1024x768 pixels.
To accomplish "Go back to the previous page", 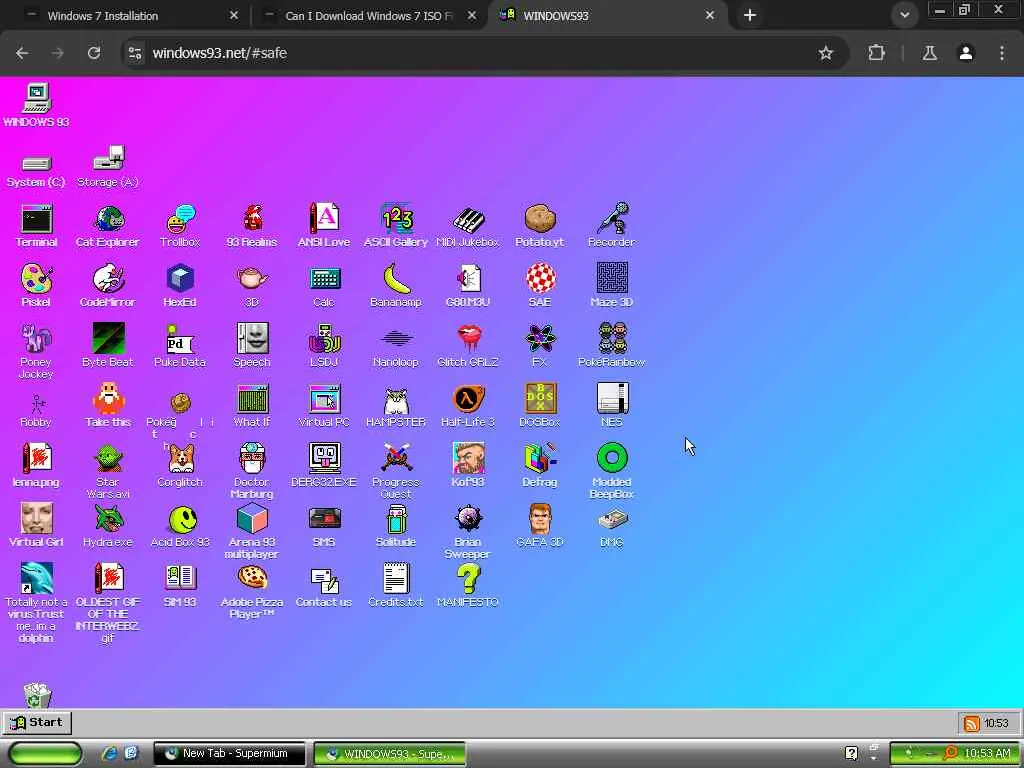I will (22, 53).
